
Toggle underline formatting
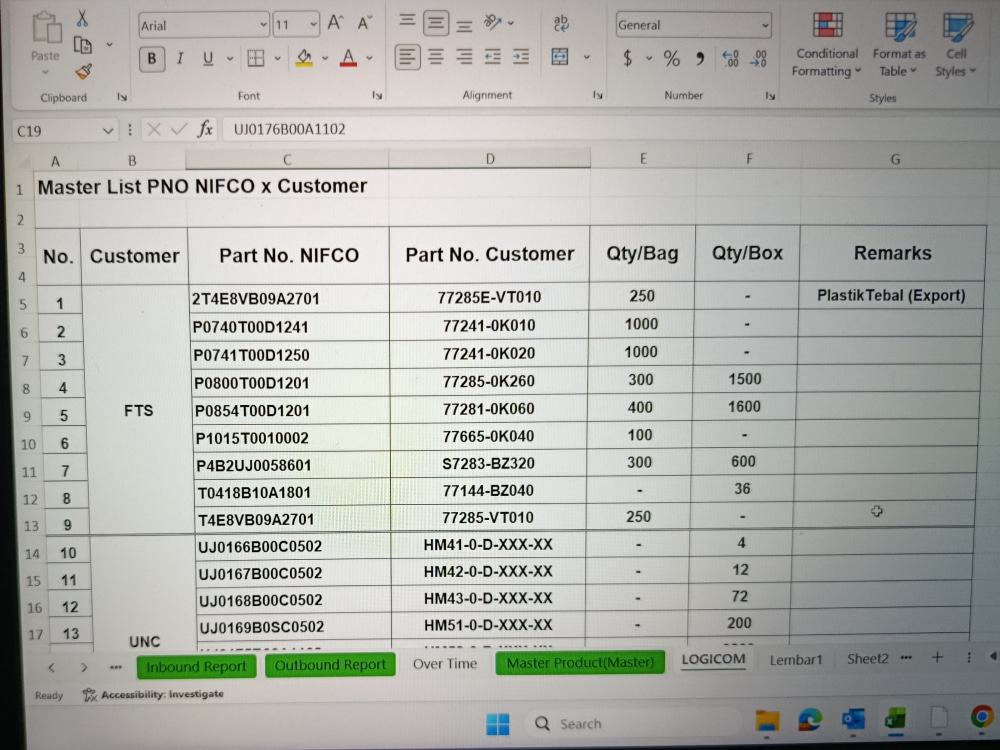point(208,59)
